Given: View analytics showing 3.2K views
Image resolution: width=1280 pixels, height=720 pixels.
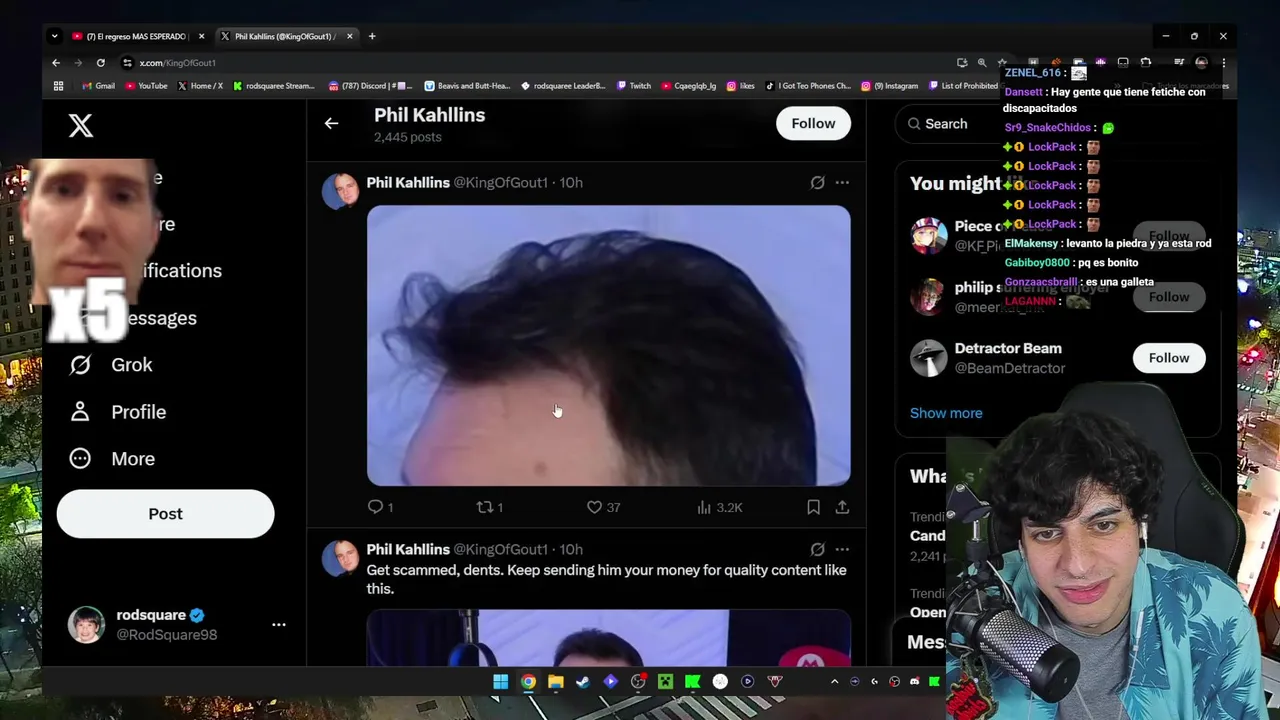Looking at the screenshot, I should click(x=720, y=507).
